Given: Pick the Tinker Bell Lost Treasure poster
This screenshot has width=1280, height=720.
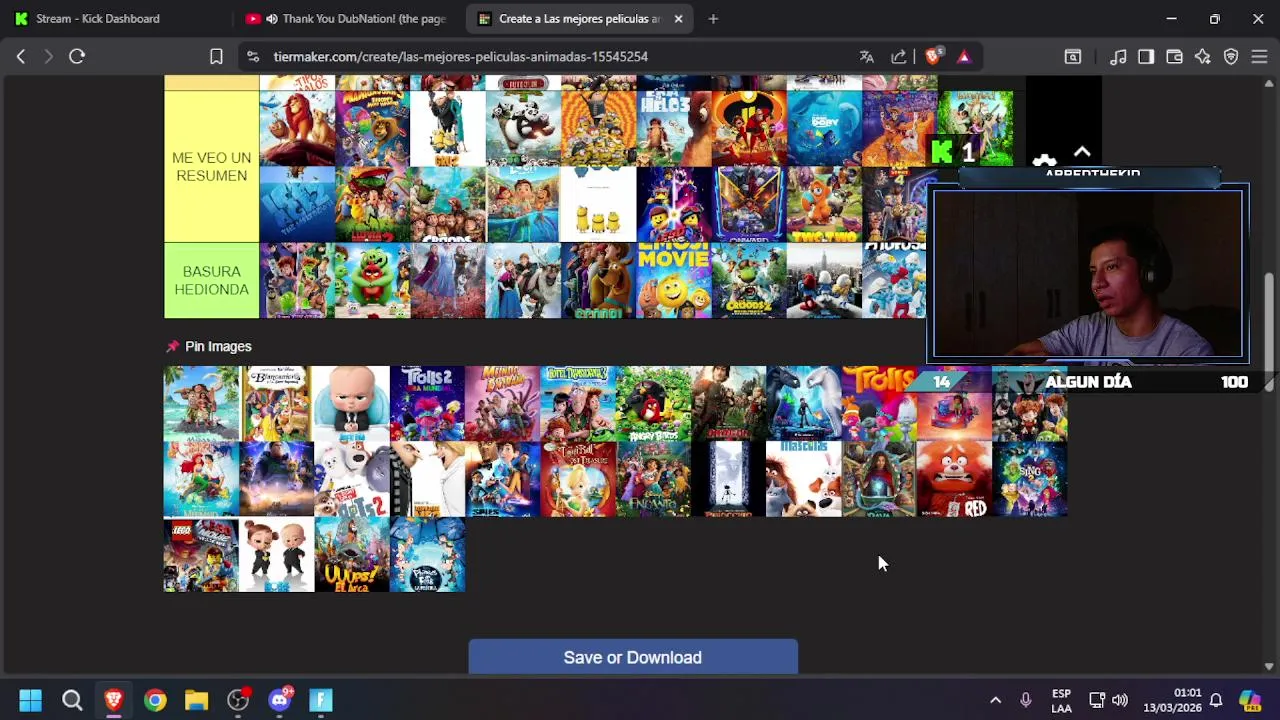Looking at the screenshot, I should (578, 479).
